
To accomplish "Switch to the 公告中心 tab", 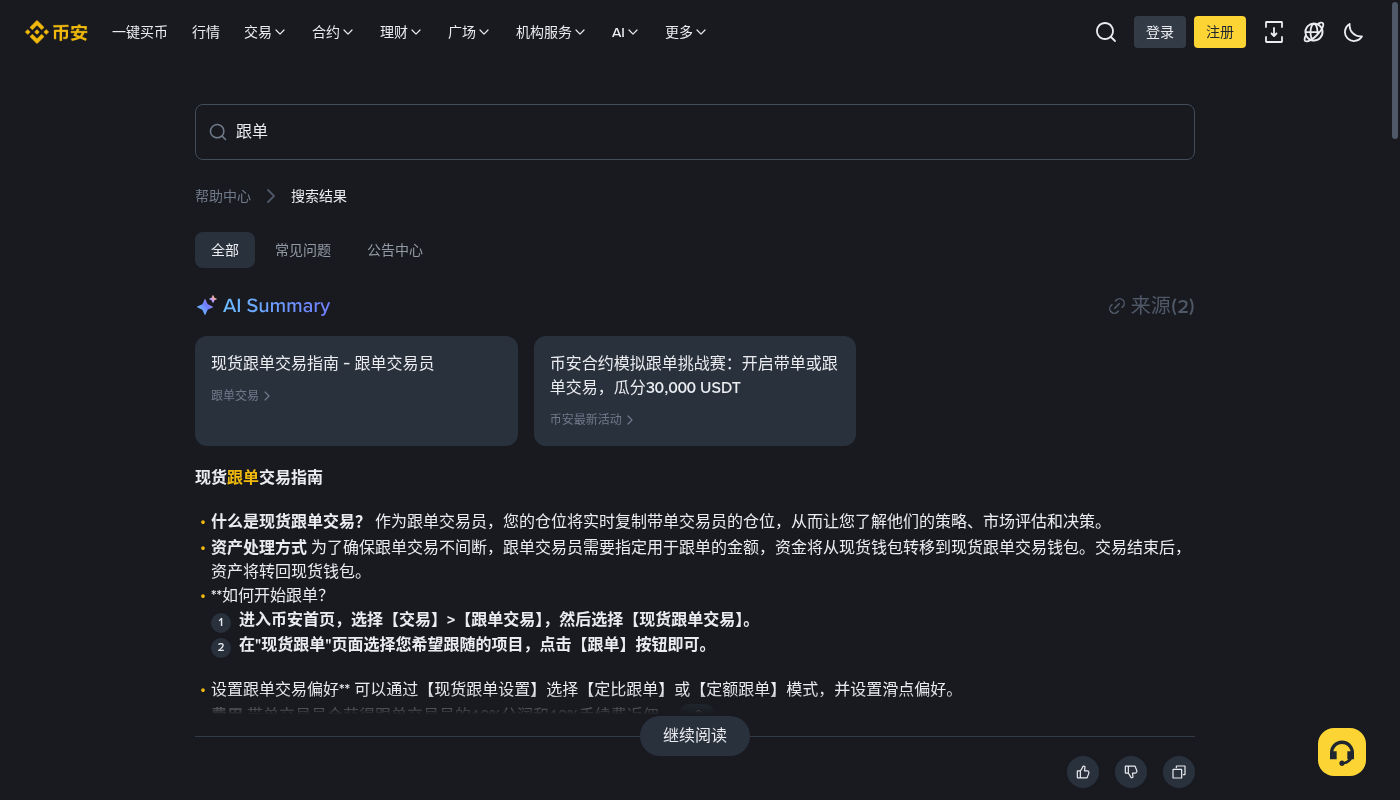I will 395,250.
